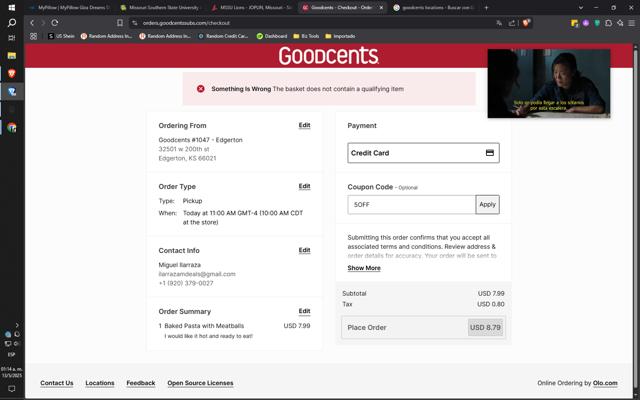Open Contact Us footer link

point(57,383)
